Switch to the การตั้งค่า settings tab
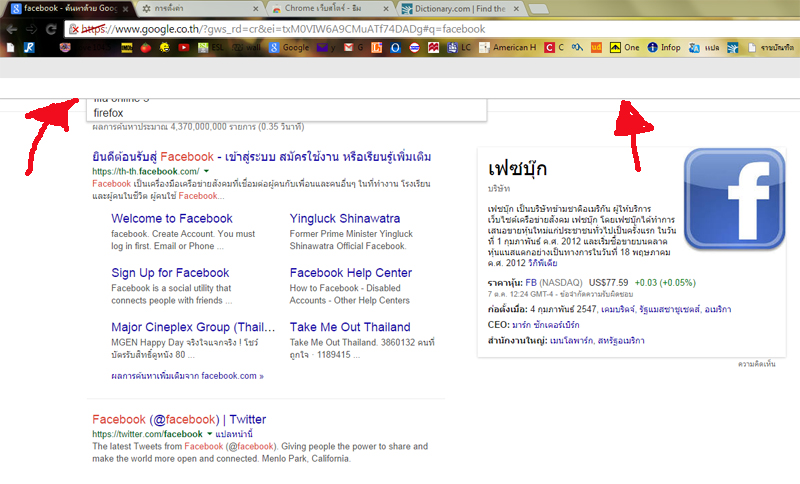Screen dimensions: 800x484 (x=200, y=8)
